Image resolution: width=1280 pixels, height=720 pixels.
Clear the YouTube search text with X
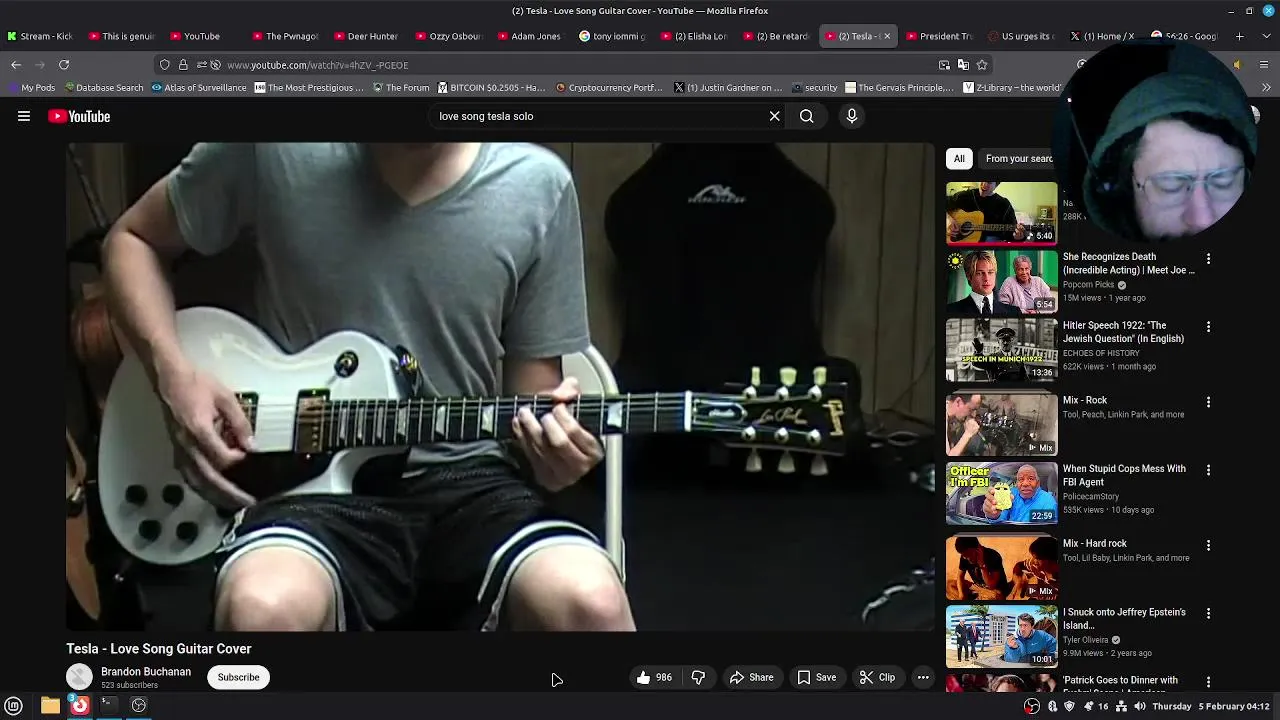(x=774, y=116)
